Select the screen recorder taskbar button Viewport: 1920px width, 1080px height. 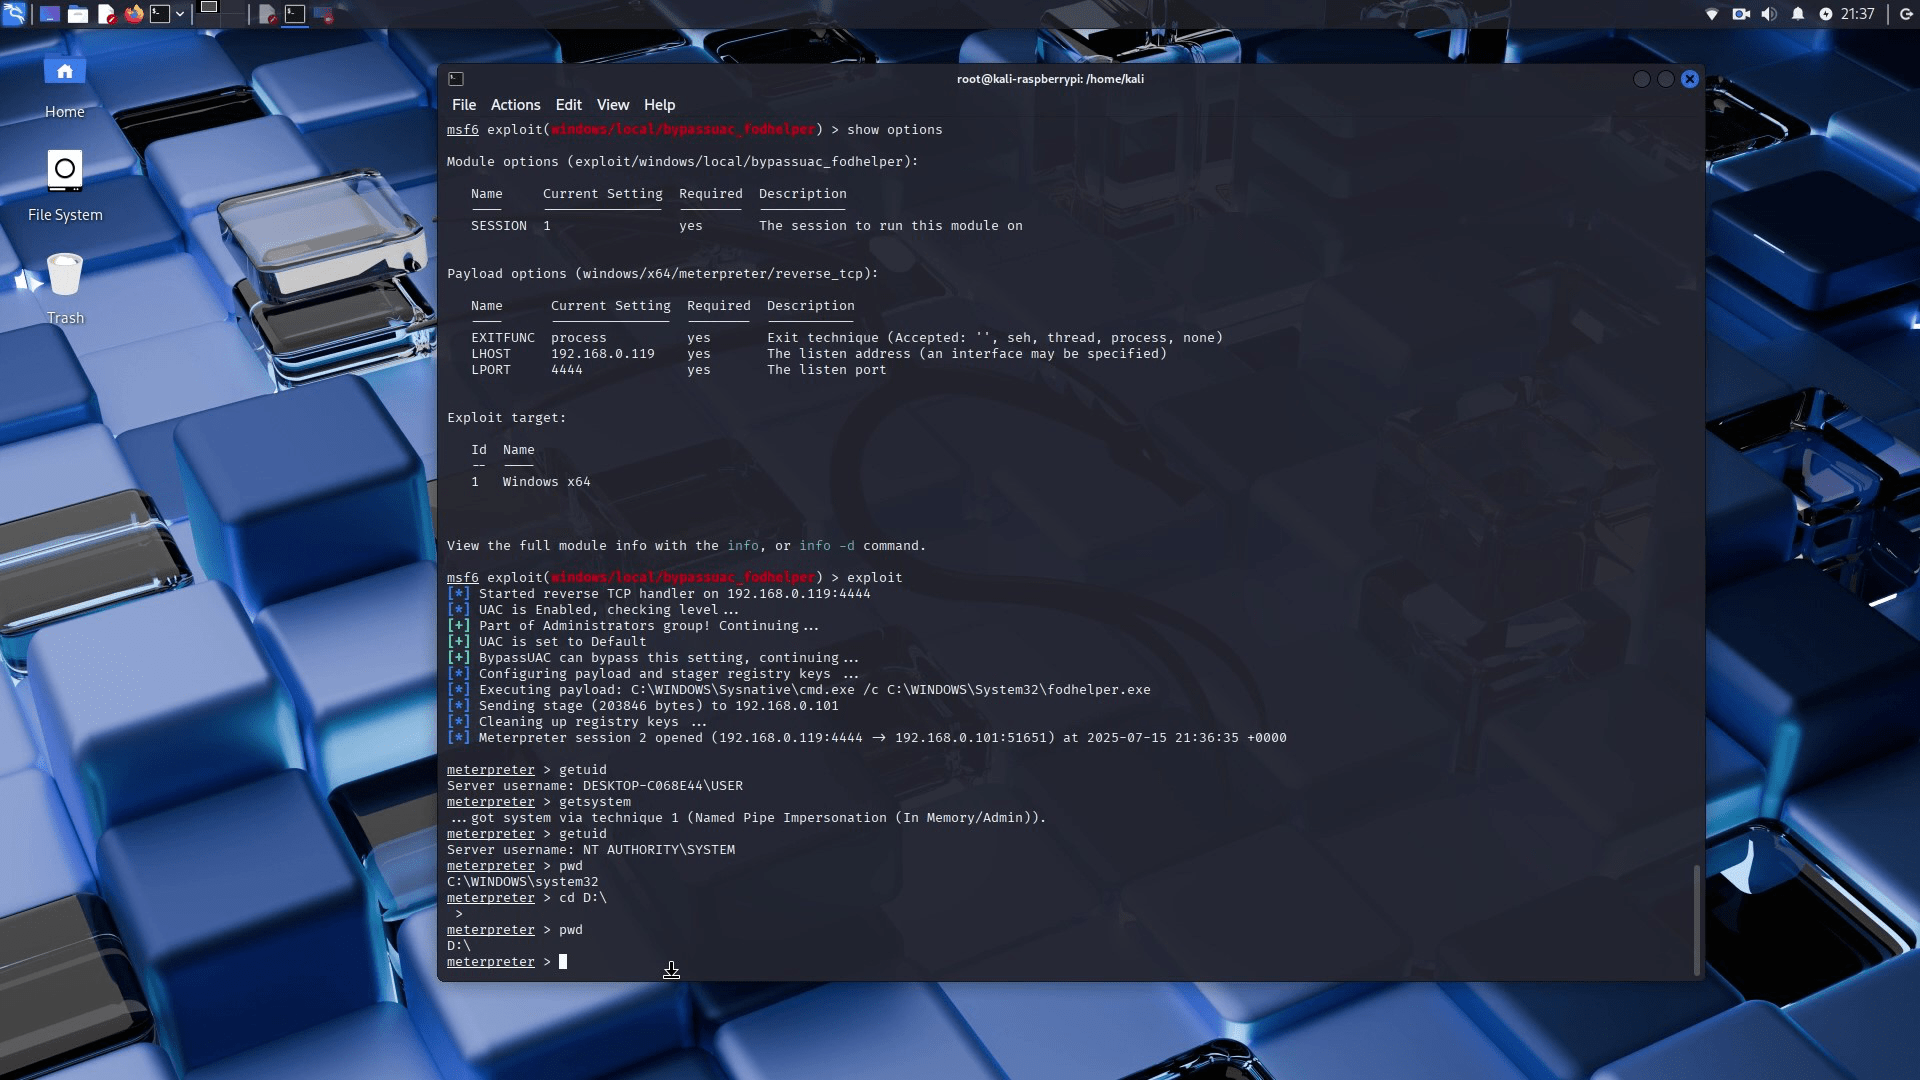pyautogui.click(x=323, y=14)
